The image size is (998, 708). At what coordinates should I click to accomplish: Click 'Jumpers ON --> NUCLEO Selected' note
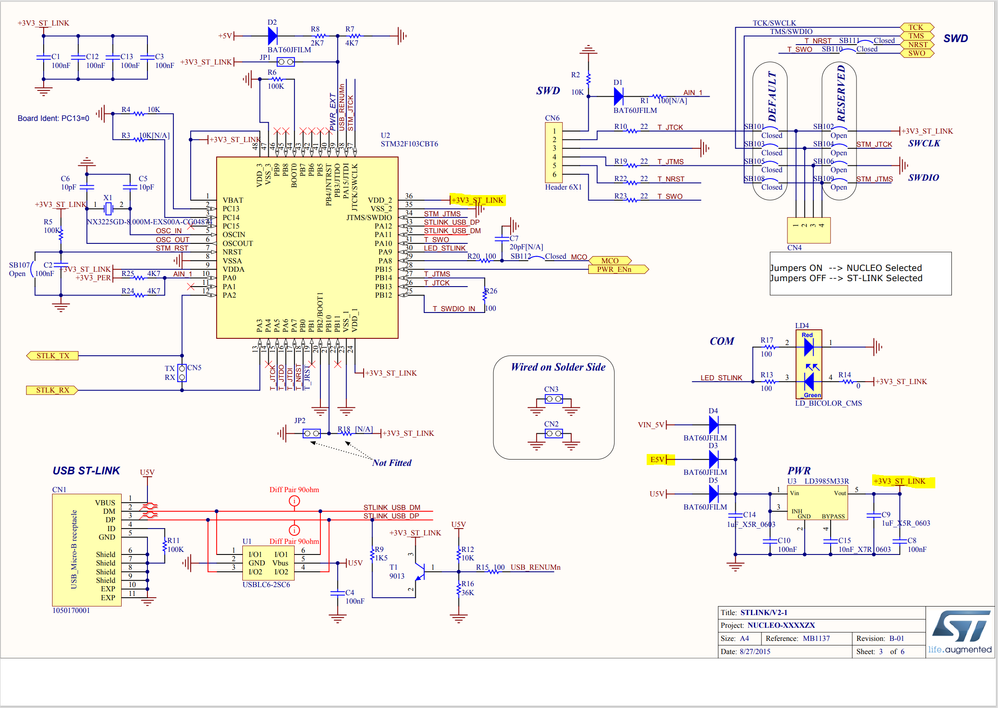coord(846,268)
